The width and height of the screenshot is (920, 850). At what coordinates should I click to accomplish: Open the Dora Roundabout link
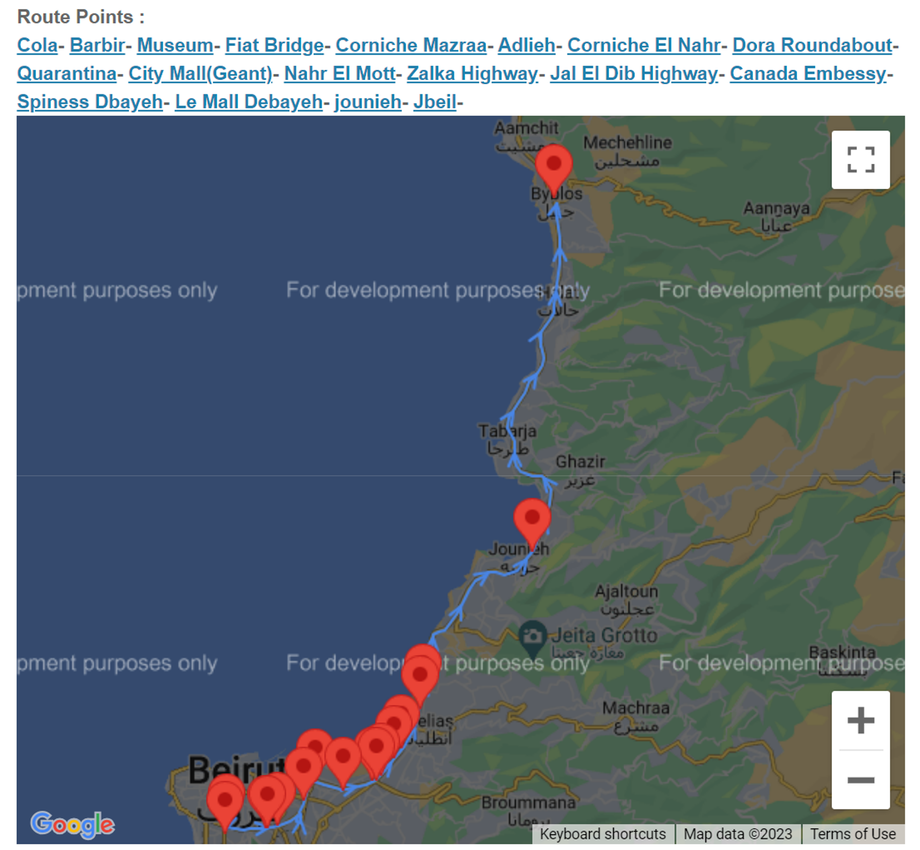coord(812,45)
